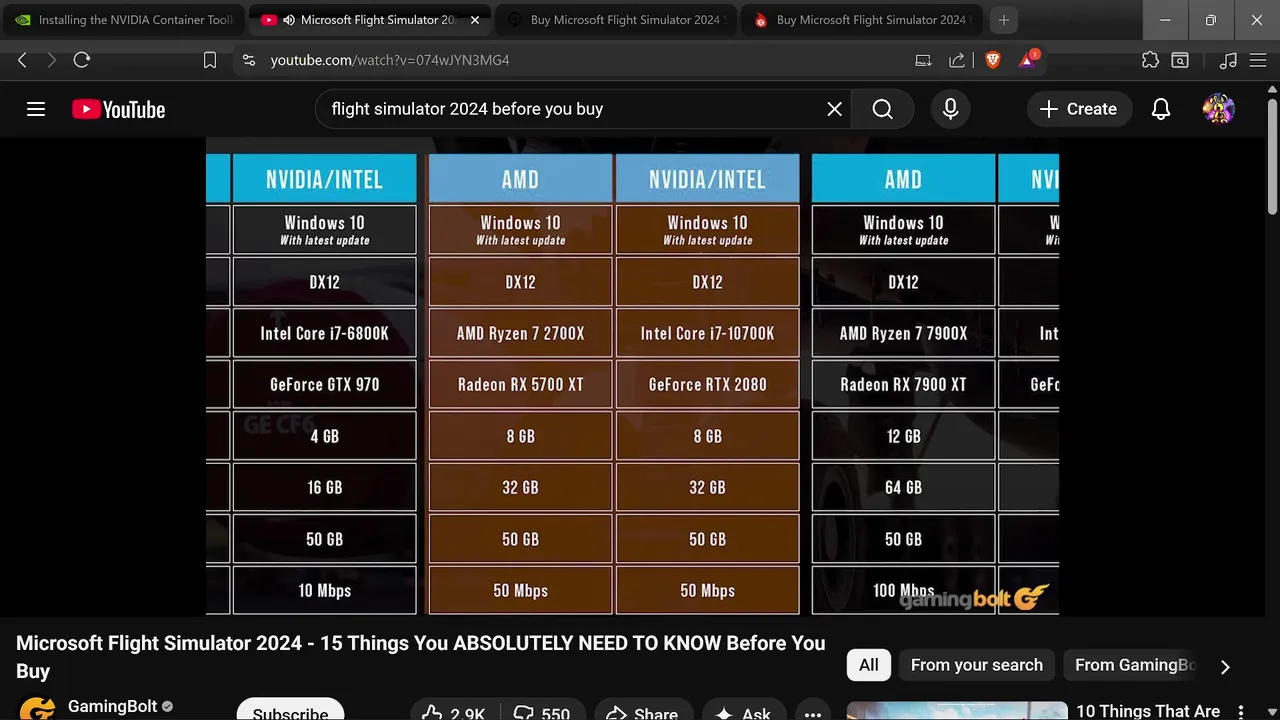The height and width of the screenshot is (720, 1280).
Task: Click the AMD Ryzen 7 7900X cell
Action: point(903,333)
